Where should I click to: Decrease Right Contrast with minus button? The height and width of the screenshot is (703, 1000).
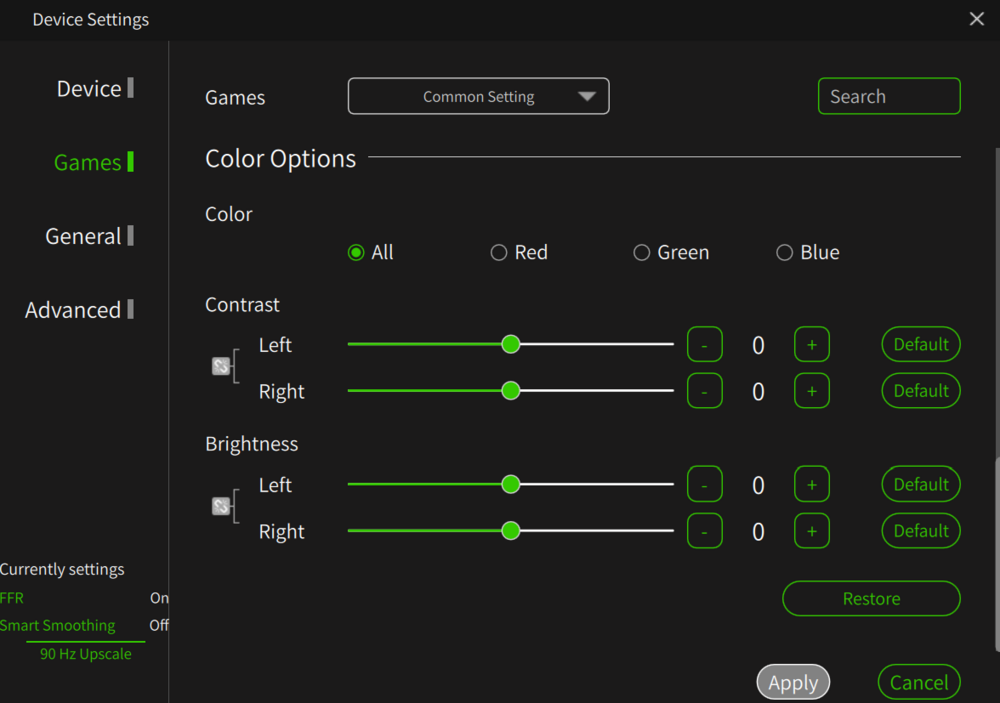704,391
